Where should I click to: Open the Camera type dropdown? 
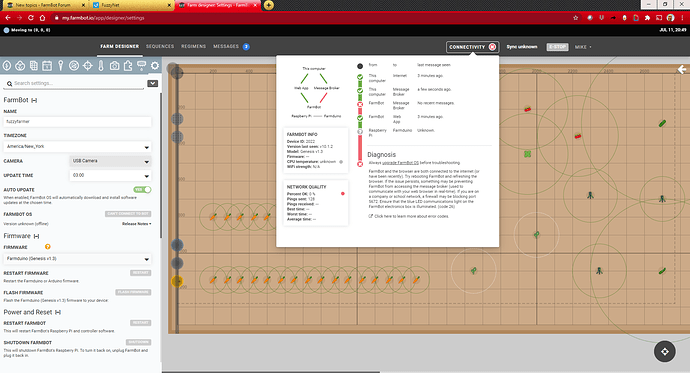[x=110, y=161]
